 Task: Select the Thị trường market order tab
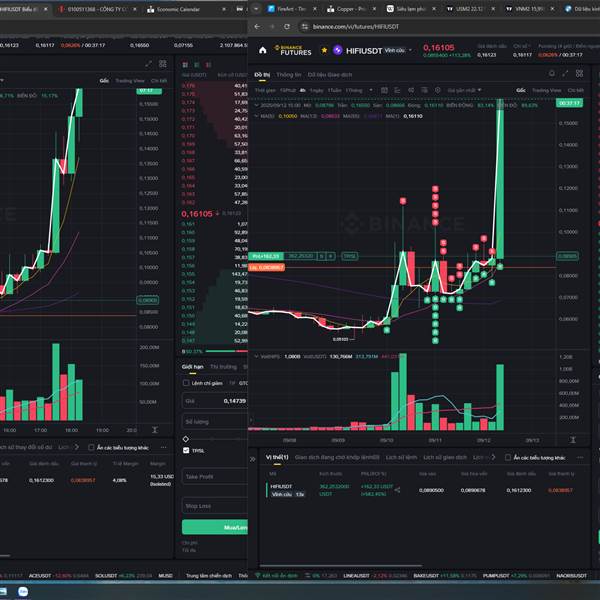point(223,367)
